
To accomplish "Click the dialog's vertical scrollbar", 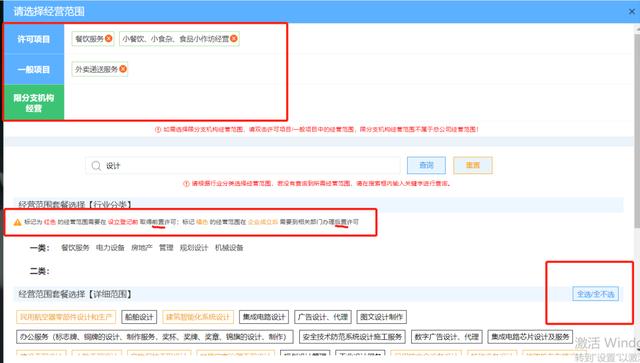I will 637,126.
